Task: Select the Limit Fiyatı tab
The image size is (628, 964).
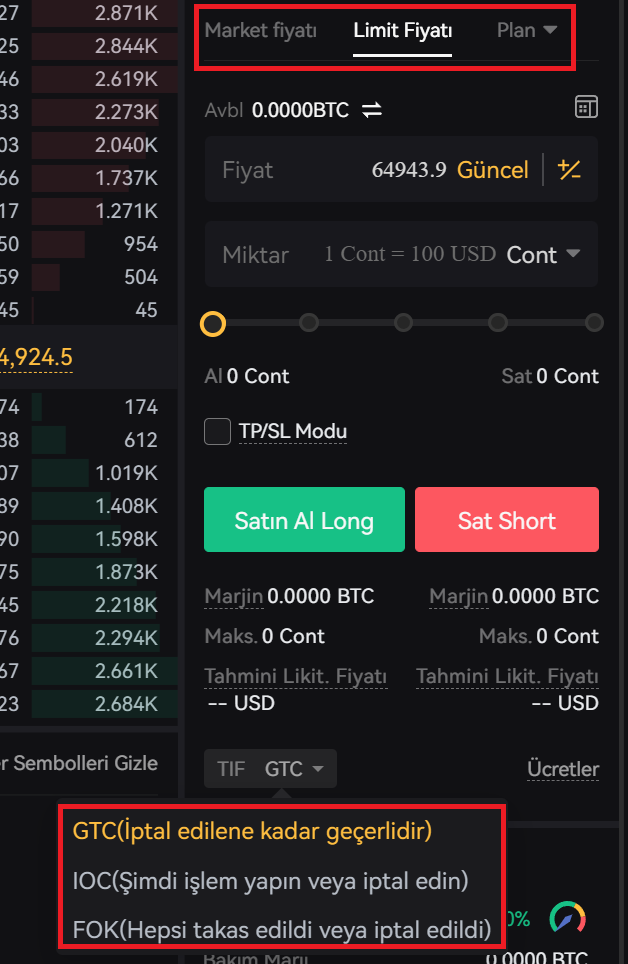Action: point(402,30)
